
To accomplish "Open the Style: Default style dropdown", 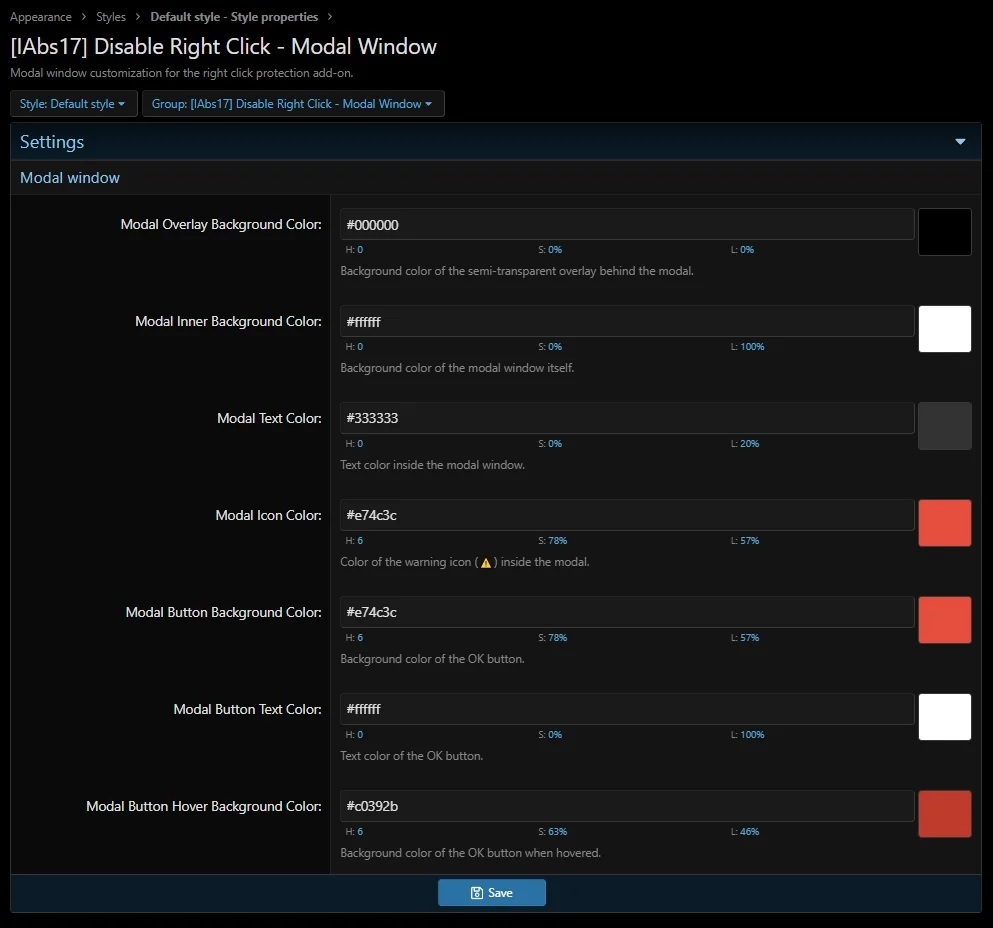I will pyautogui.click(x=73, y=104).
